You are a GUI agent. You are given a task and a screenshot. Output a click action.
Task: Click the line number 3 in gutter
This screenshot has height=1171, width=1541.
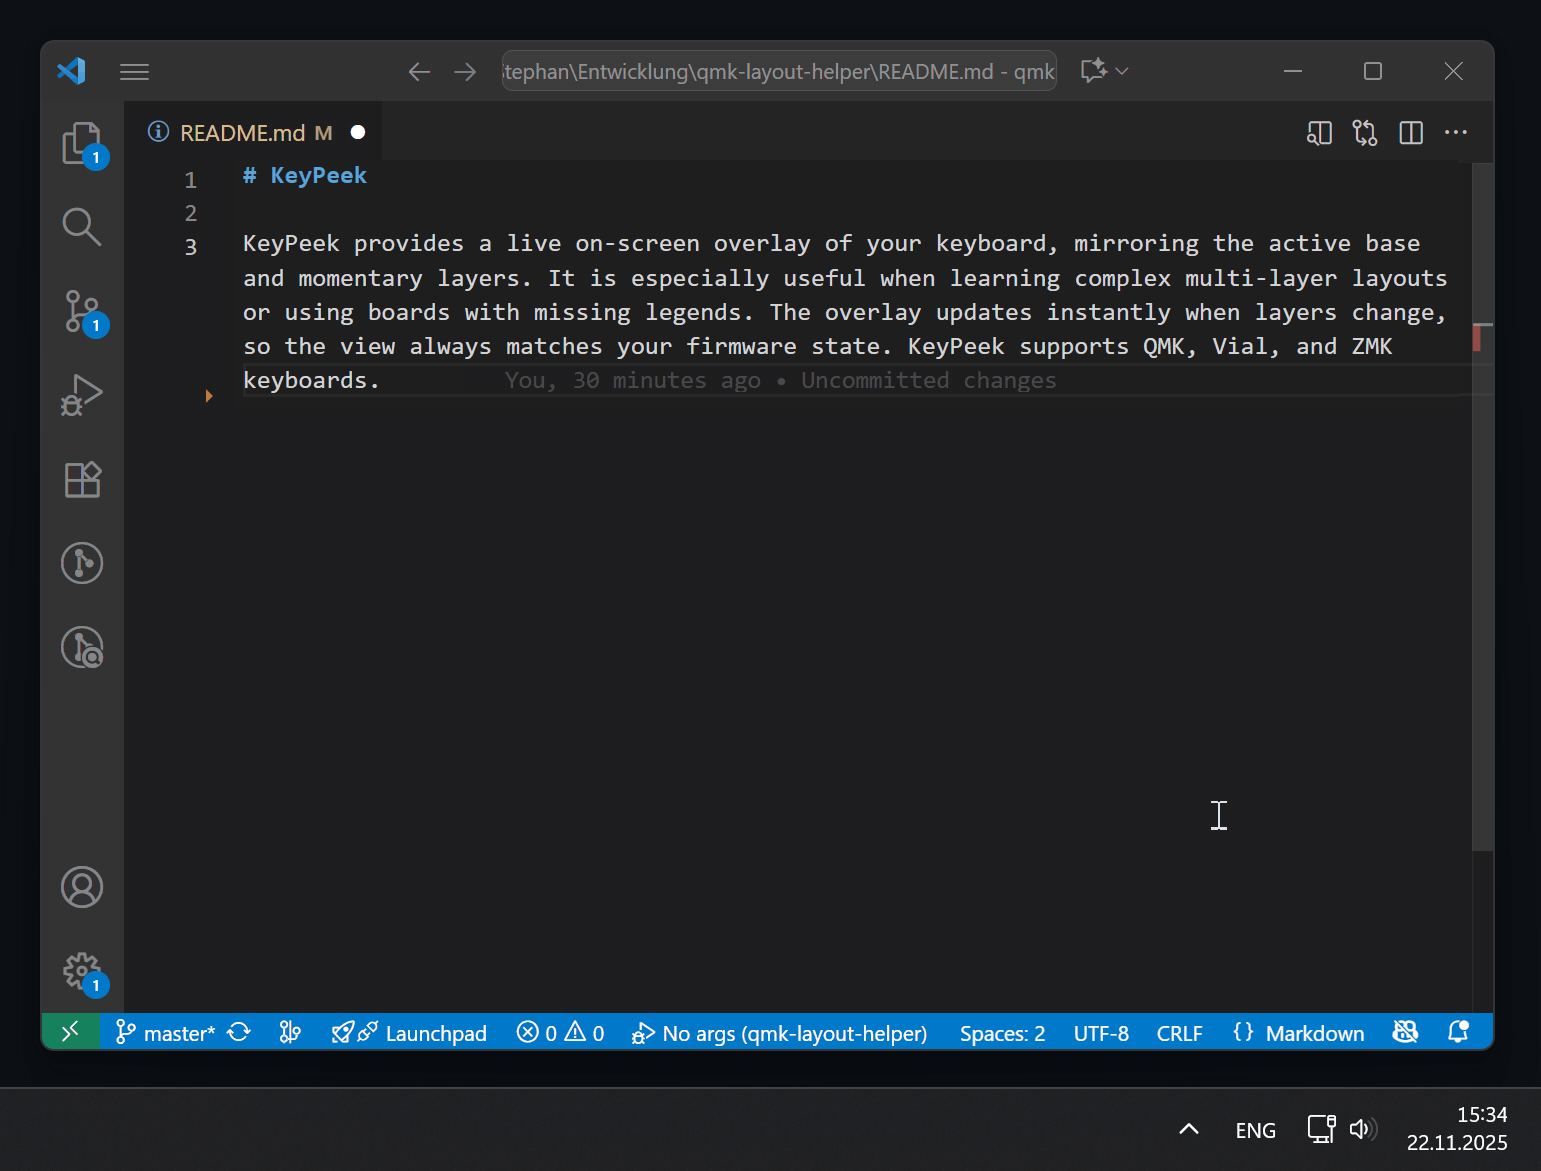[x=190, y=247]
